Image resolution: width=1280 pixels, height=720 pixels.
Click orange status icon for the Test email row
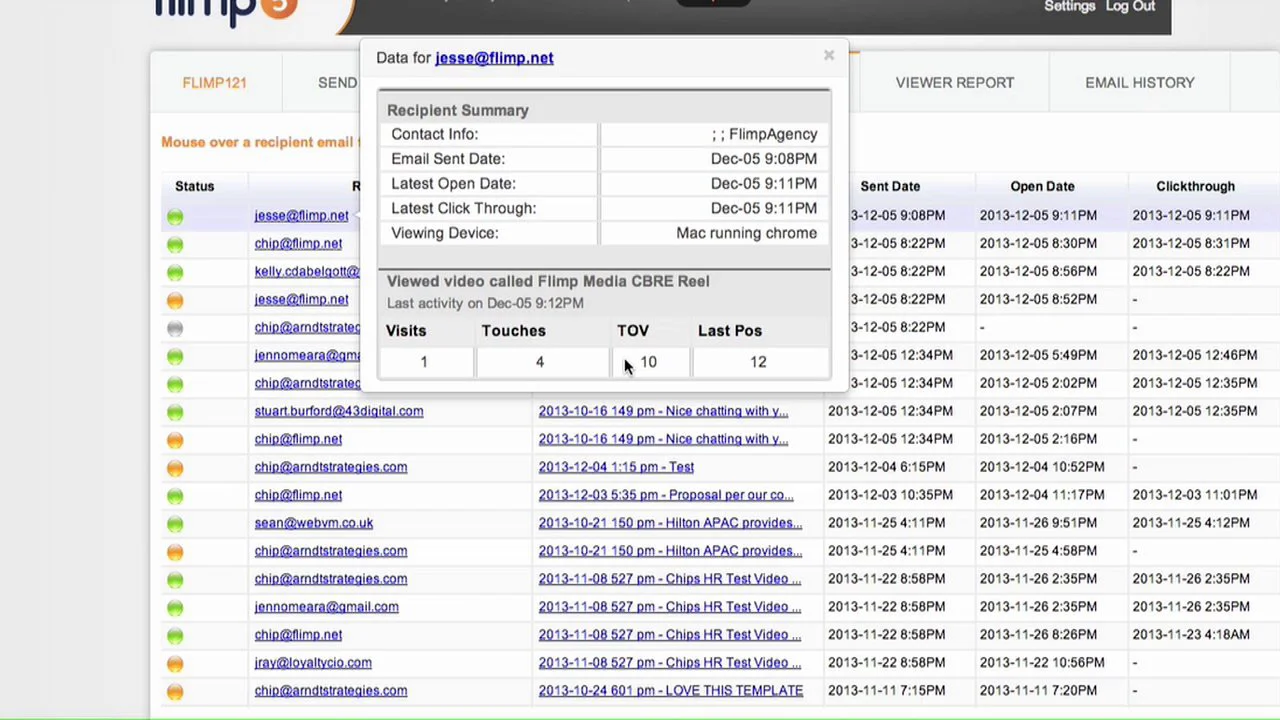[175, 468]
